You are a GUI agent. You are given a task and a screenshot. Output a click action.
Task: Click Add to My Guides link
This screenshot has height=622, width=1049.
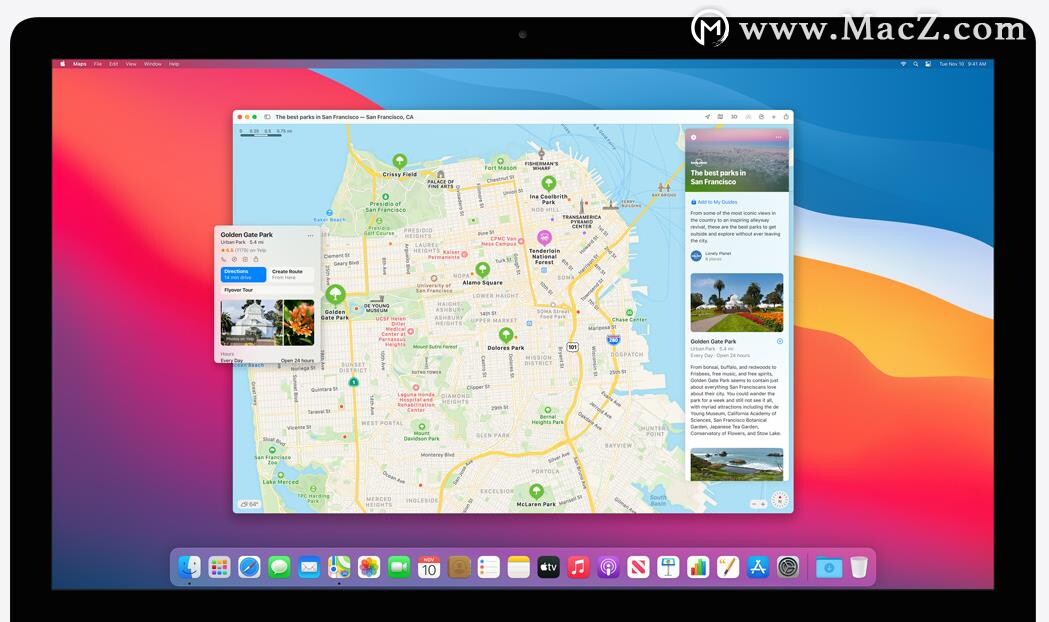[x=714, y=202]
